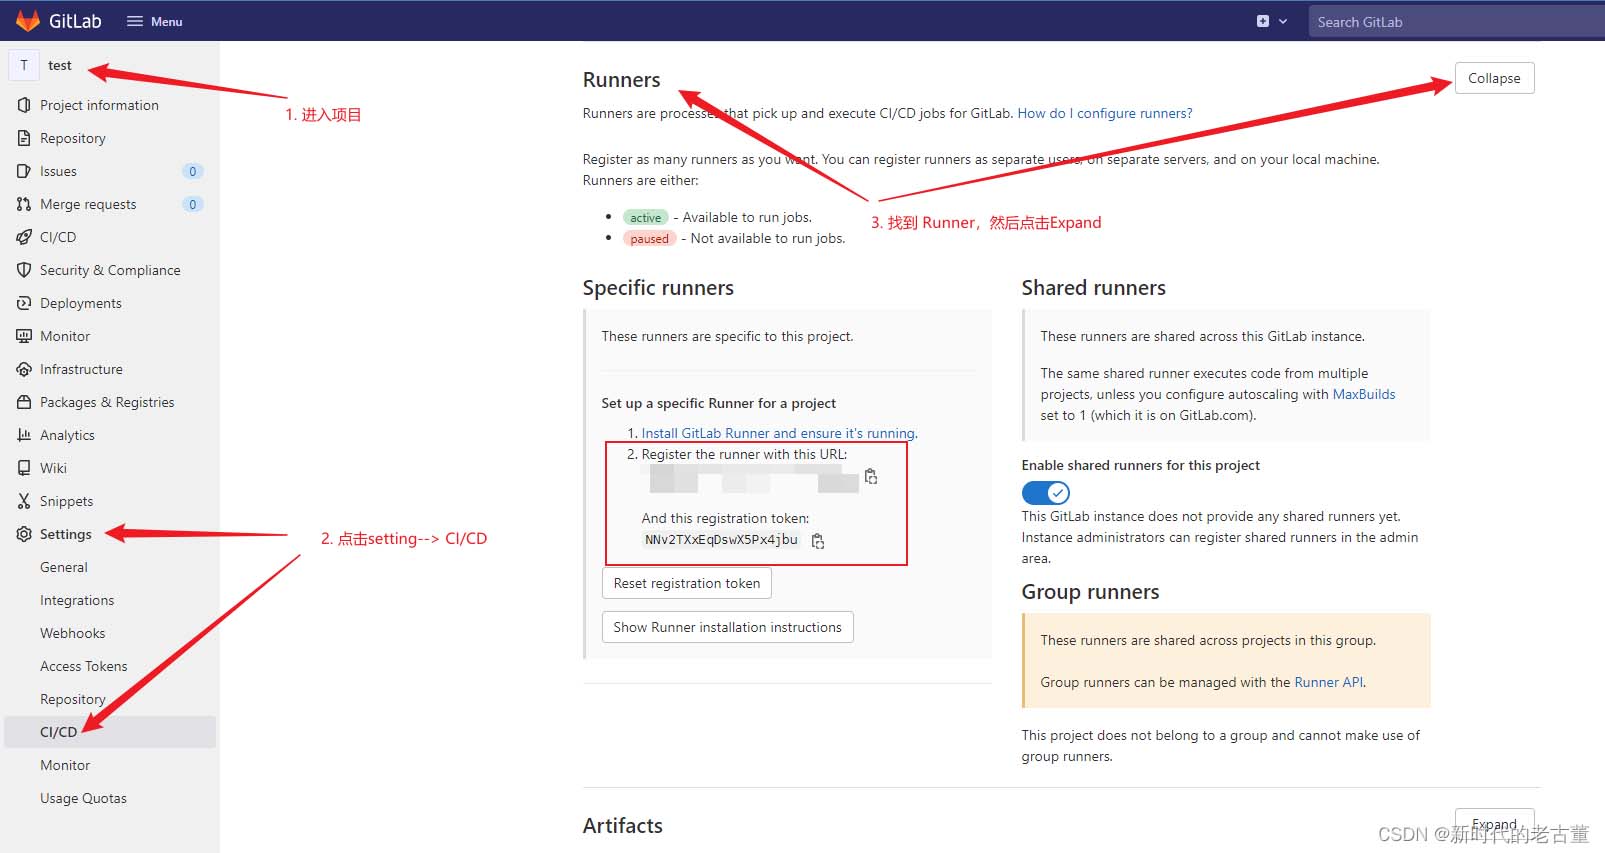Open Wiki in sidebar
Viewport: 1605px width, 853px height.
click(53, 468)
